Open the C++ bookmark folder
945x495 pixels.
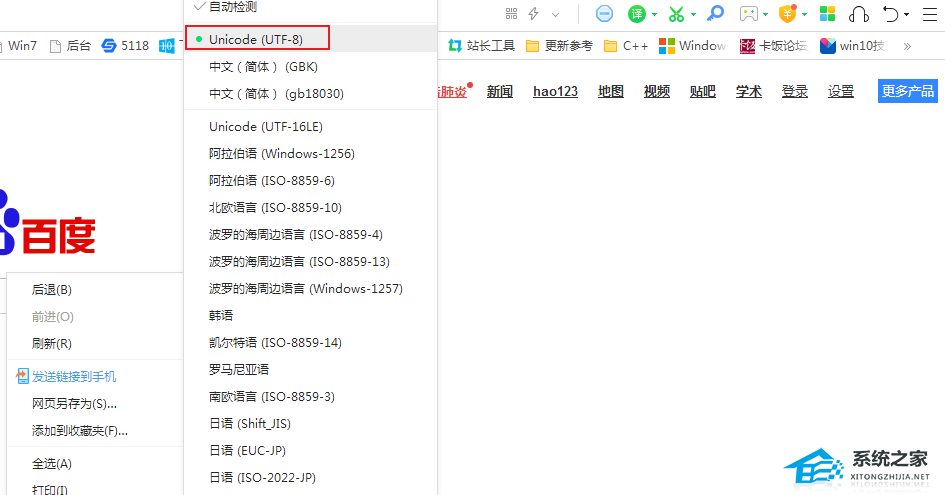[626, 46]
